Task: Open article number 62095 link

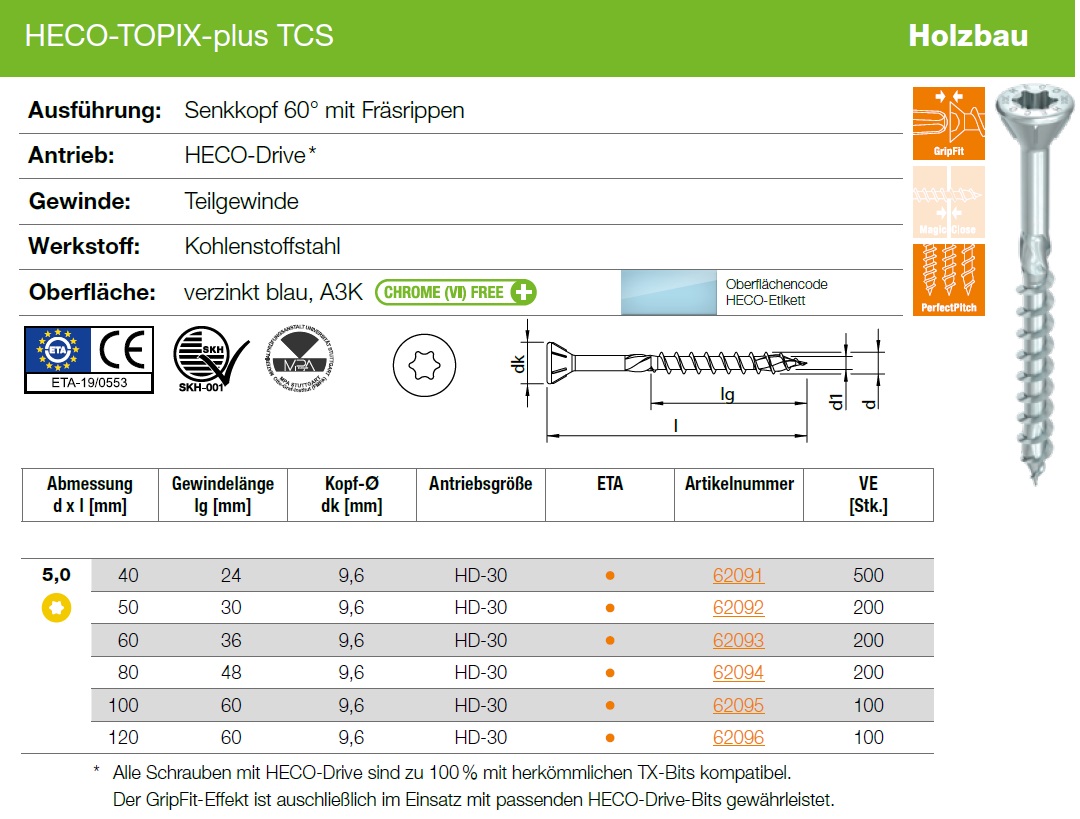Action: 738,705
